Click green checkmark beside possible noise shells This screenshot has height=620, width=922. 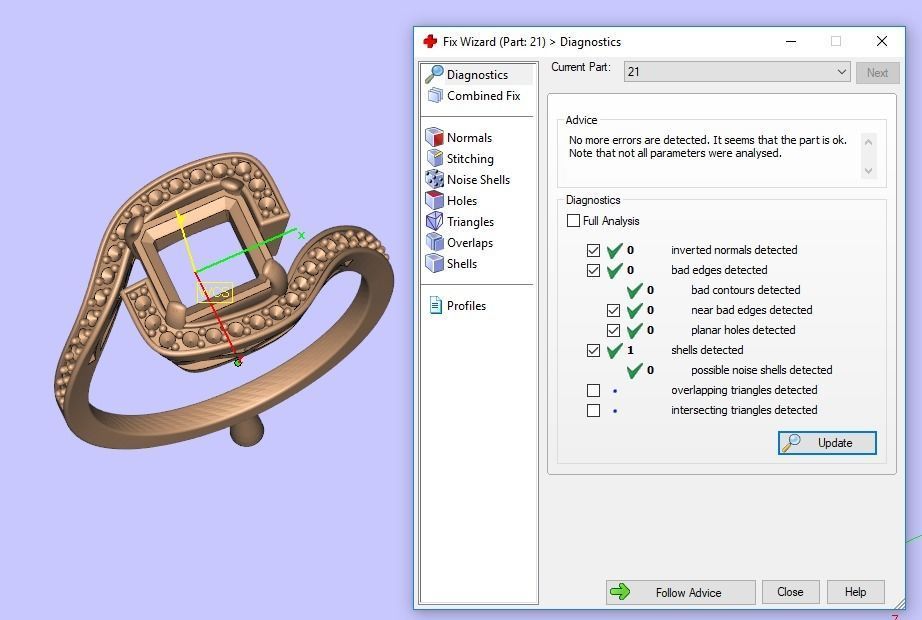tap(634, 370)
